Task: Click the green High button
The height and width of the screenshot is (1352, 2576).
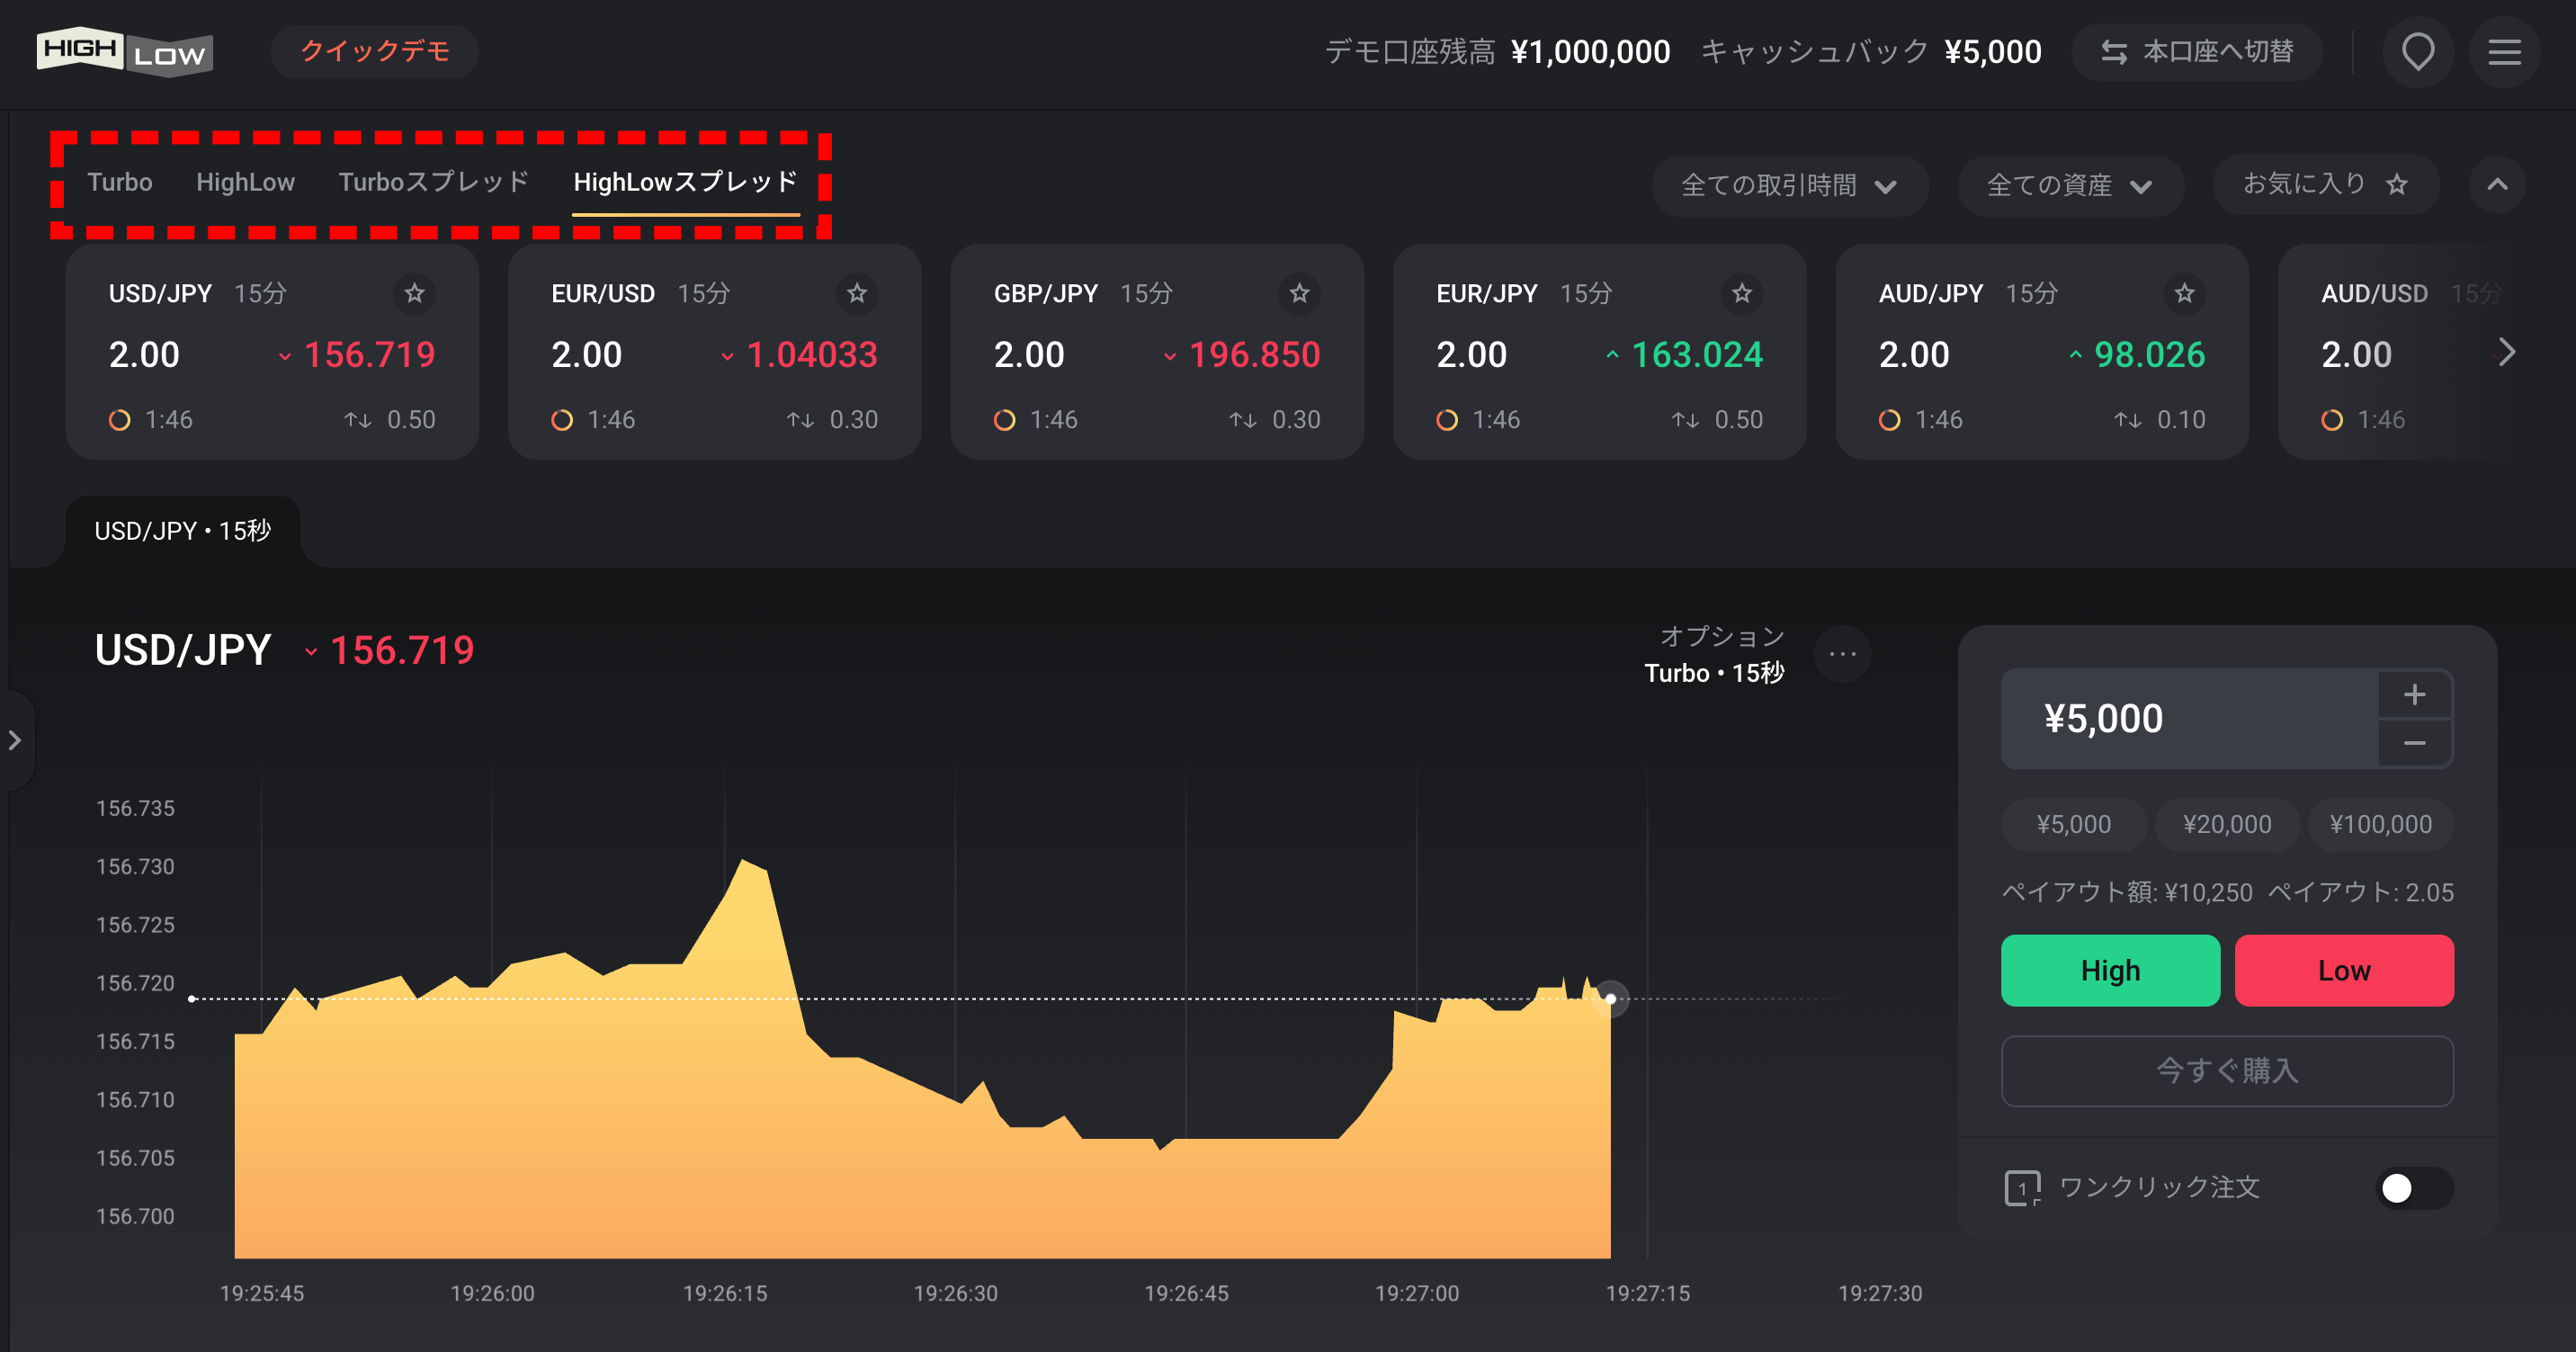Action: [2110, 970]
